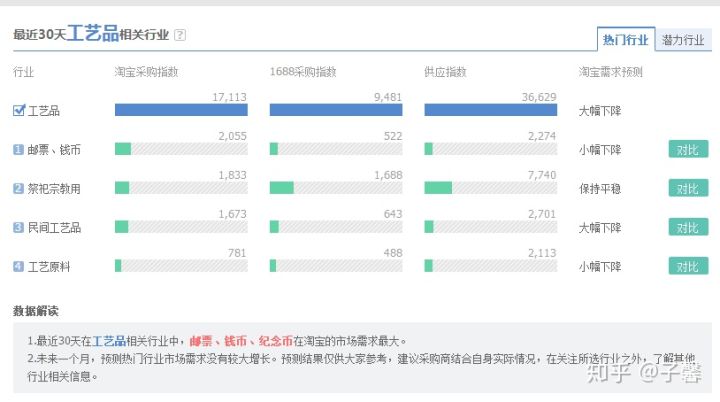Click 对比 button for 祭祀宗教用 row
Viewport: 720px width, 402px height.
tap(688, 188)
